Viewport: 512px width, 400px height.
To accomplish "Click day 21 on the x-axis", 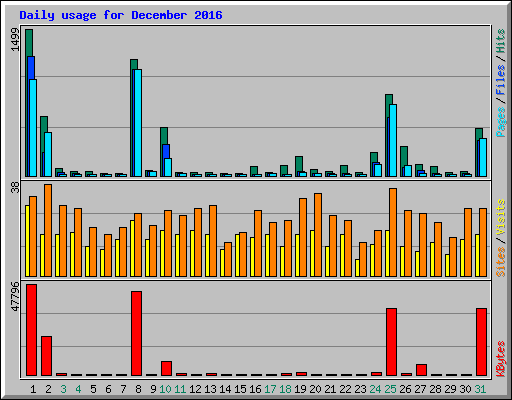I will pyautogui.click(x=330, y=389).
